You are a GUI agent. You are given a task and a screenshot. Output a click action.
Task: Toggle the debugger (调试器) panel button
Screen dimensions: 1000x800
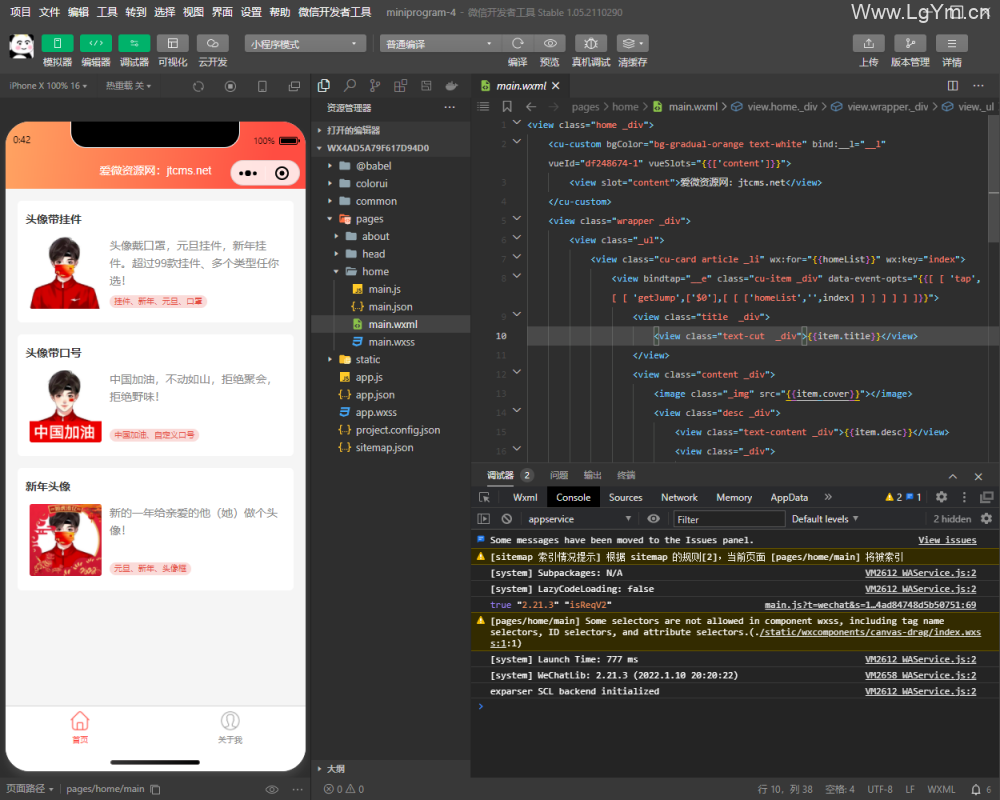134,43
